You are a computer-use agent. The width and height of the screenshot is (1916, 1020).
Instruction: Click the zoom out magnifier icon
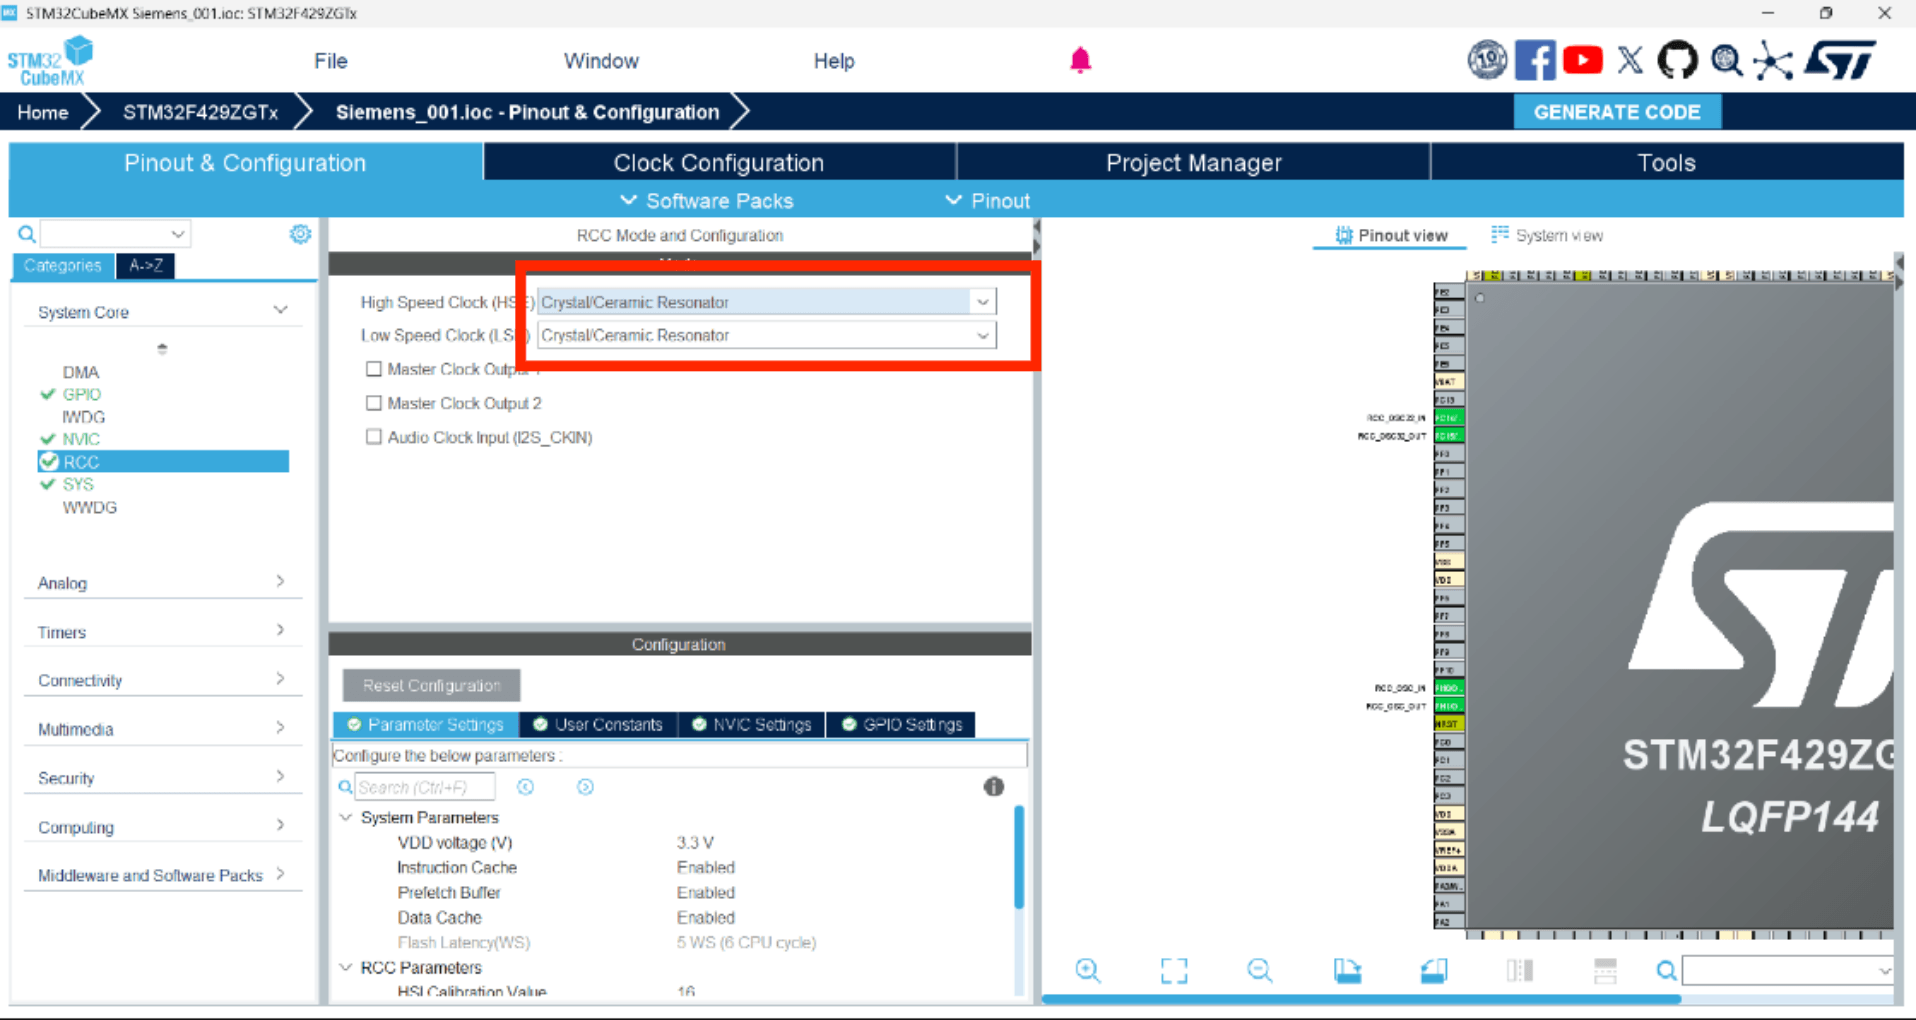(1260, 970)
